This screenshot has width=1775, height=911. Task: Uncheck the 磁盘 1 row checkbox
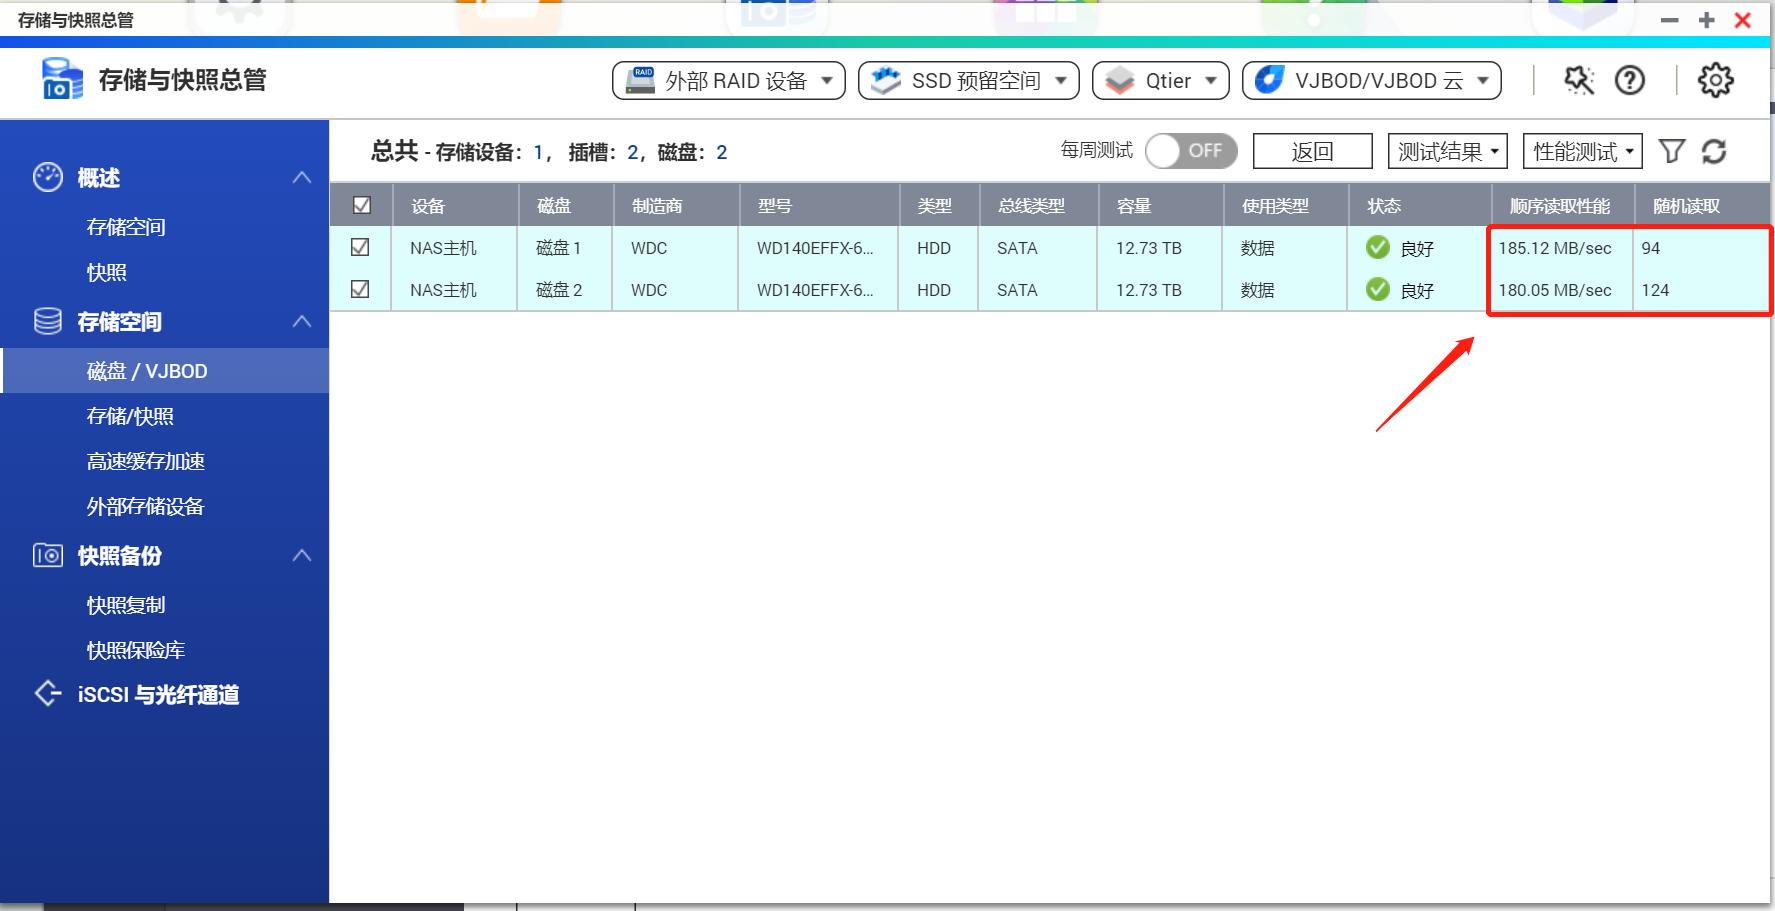361,247
